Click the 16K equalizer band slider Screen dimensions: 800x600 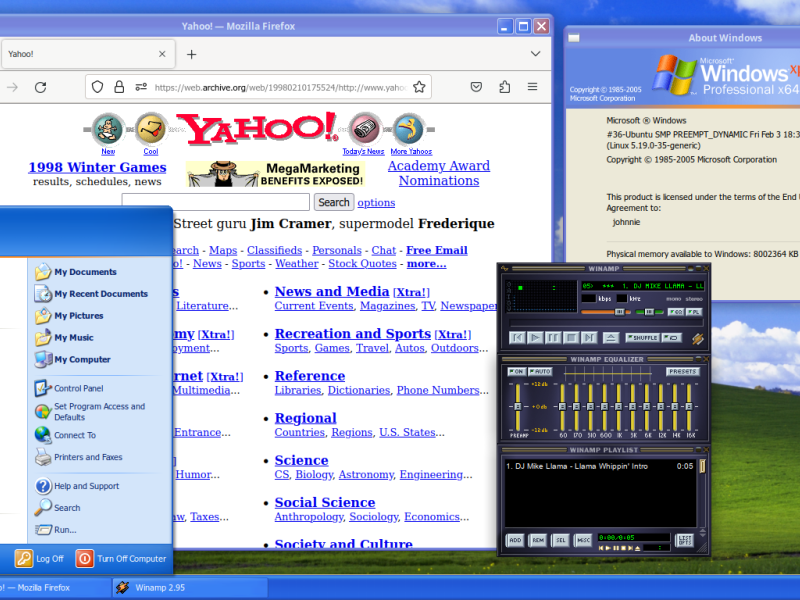pyautogui.click(x=689, y=407)
